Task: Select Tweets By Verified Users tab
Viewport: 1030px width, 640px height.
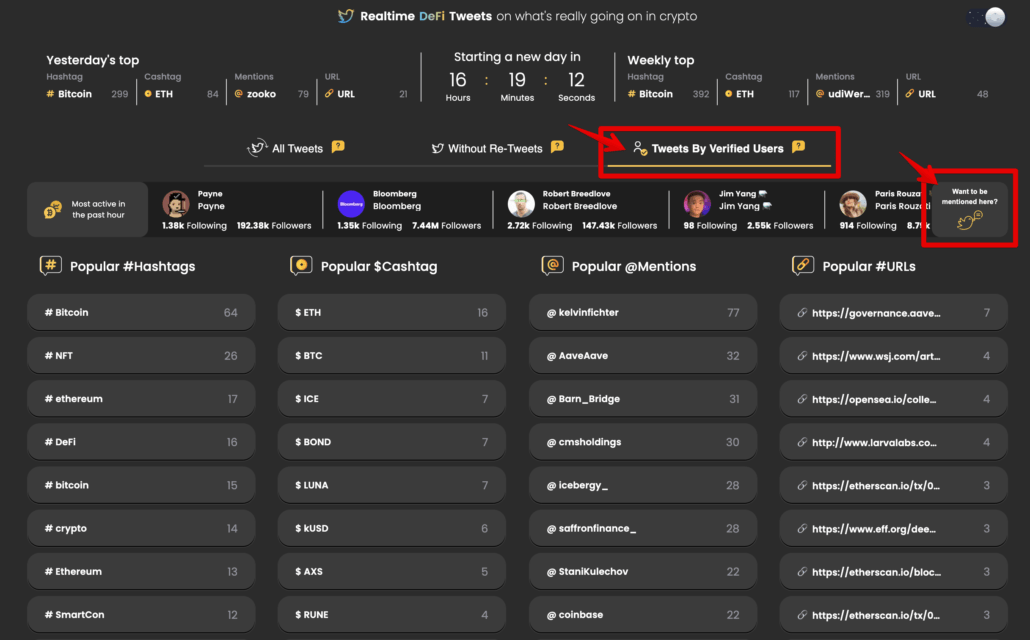Action: point(717,149)
